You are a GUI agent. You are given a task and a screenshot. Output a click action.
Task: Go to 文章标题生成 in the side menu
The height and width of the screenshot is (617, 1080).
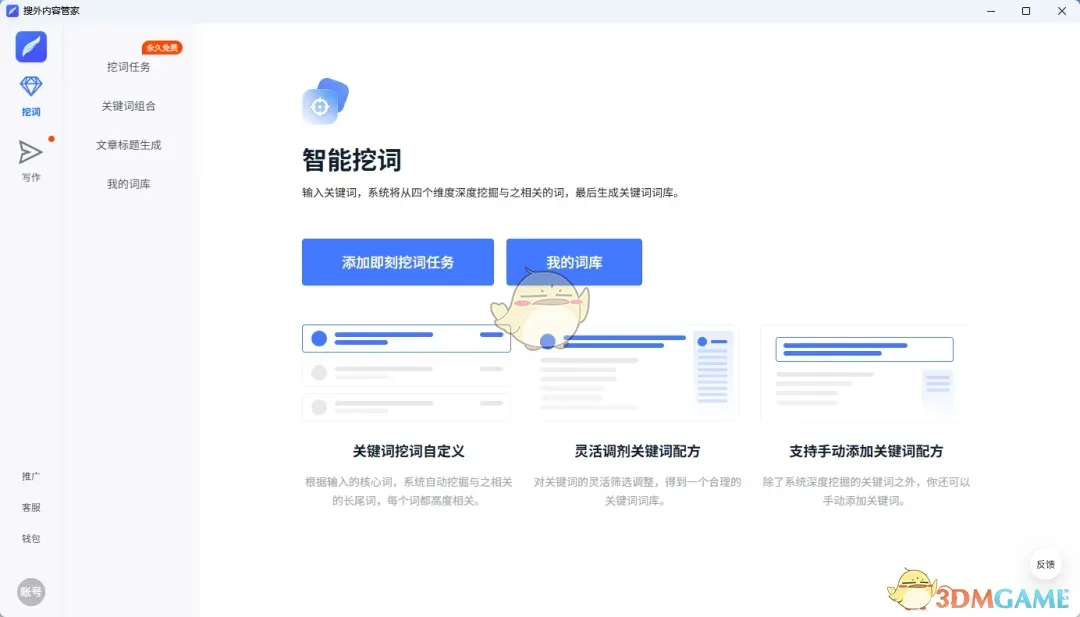tap(129, 145)
